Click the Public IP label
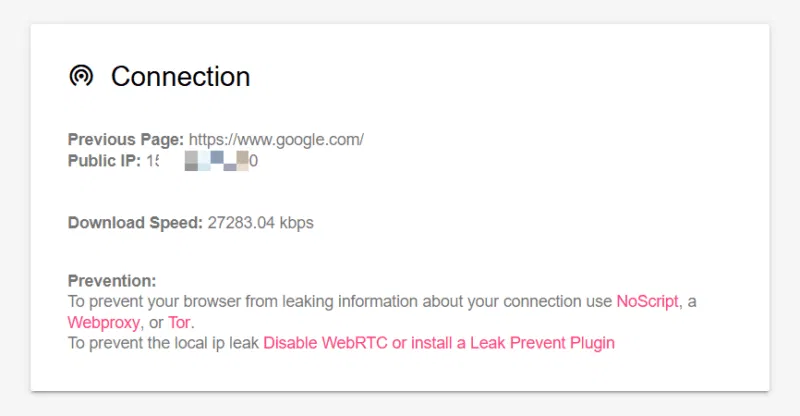Viewport: 800px width, 416px height. 104,161
